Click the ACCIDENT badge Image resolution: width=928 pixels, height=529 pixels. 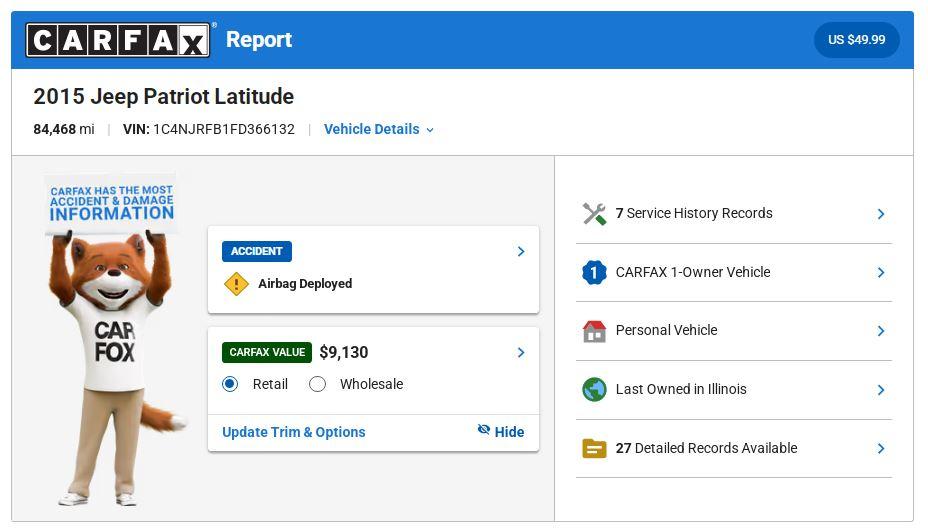[257, 251]
